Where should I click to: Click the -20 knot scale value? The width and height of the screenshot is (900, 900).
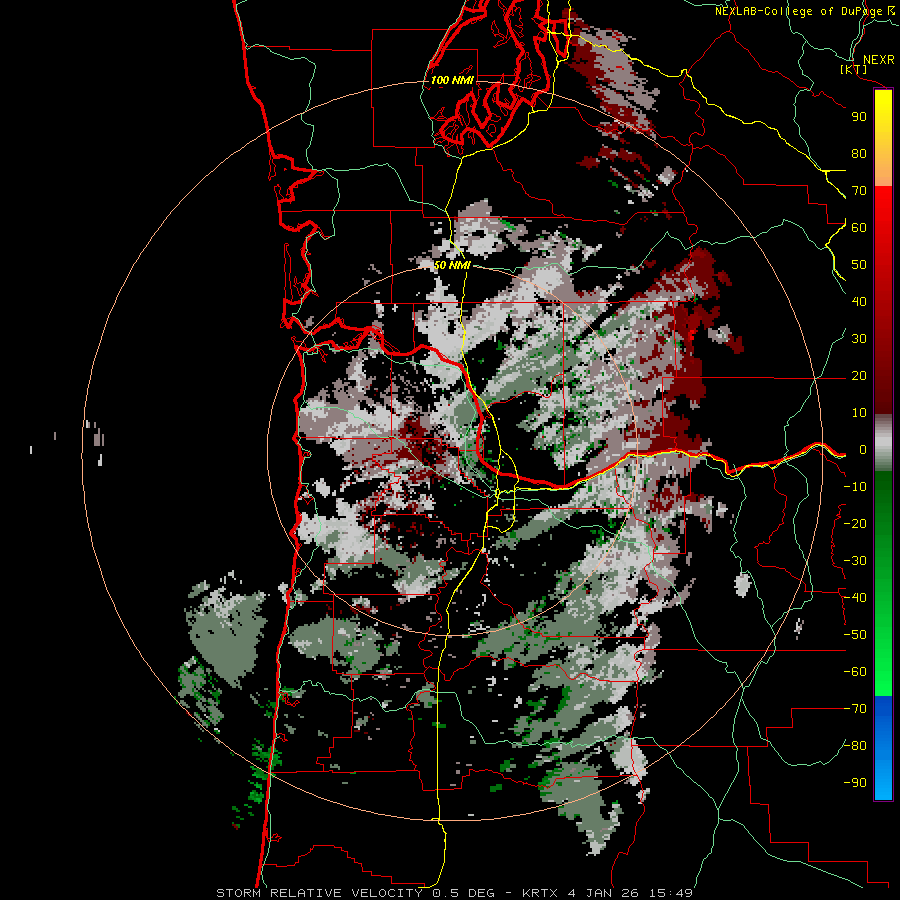click(x=855, y=523)
